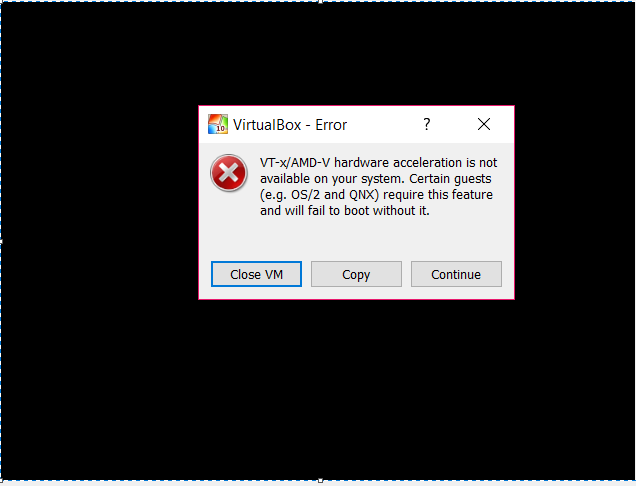636x489 pixels.
Task: Click the VirtualBox icon in dialog title bar
Action: tap(218, 124)
